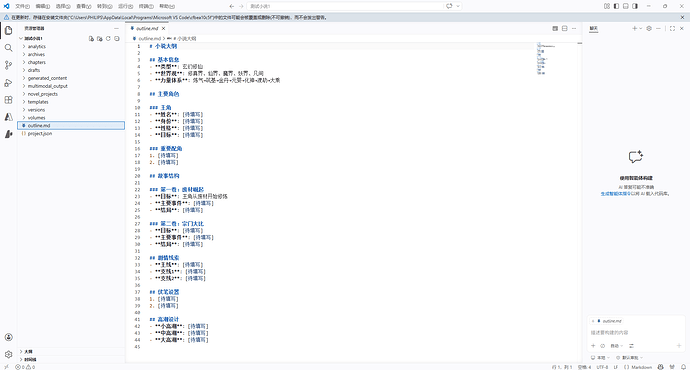Toggle the secondary side bar visibility
Viewport: 690px width, 370px height.
[635, 6]
